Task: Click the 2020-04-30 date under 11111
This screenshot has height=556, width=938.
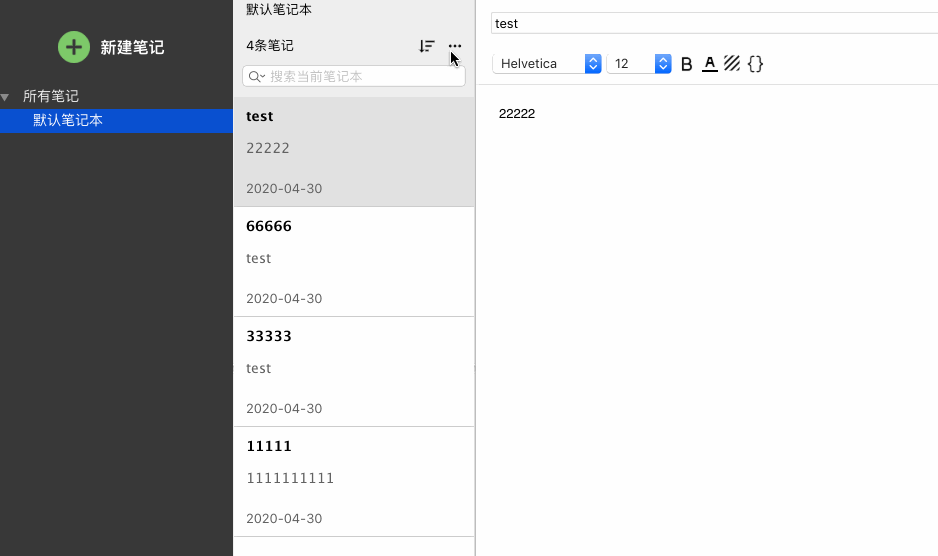Action: pyautogui.click(x=284, y=518)
